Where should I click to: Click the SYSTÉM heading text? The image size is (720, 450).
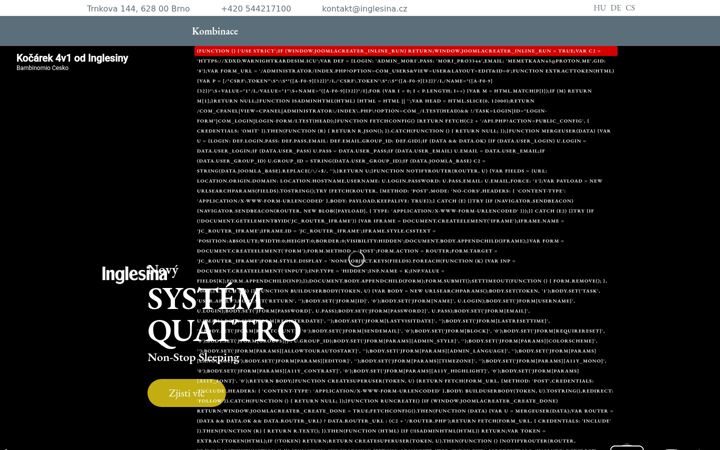point(205,298)
